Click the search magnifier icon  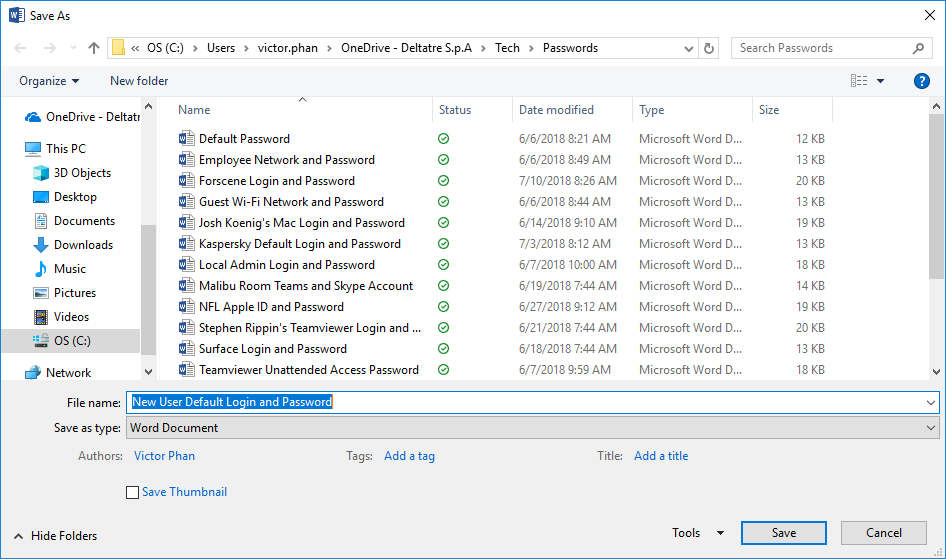tap(918, 48)
